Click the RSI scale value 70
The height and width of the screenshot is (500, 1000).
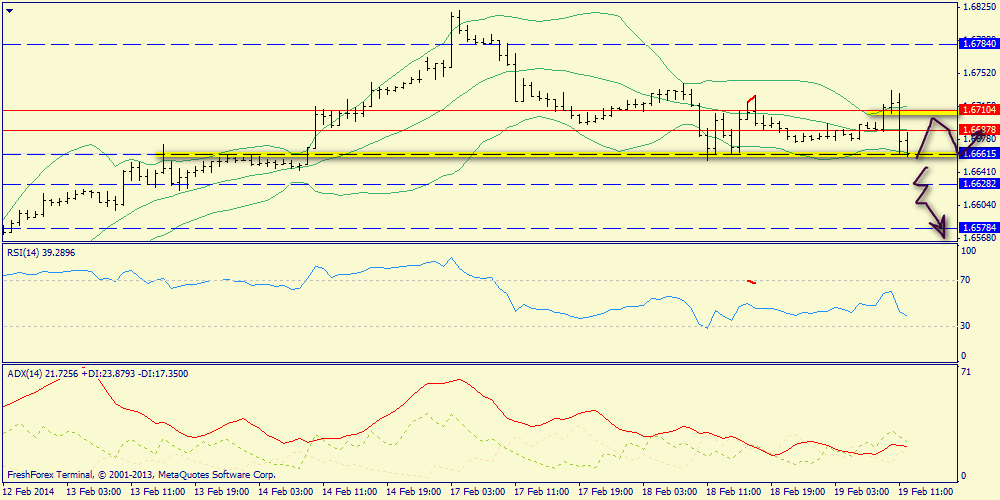pyautogui.click(x=967, y=280)
